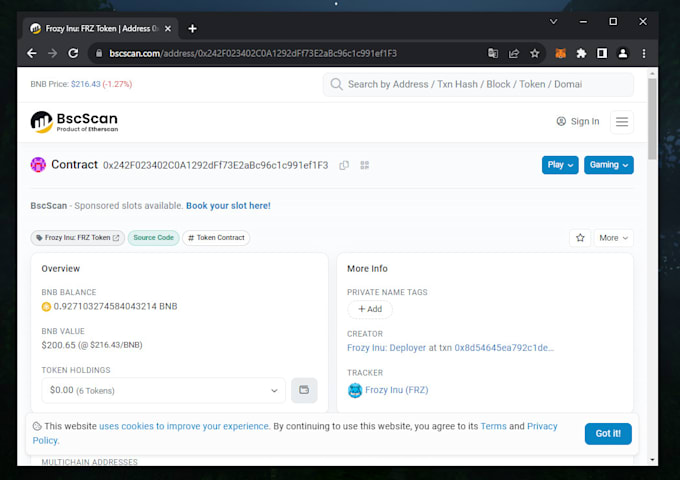The height and width of the screenshot is (480, 680).
Task: Click the BscScan search field
Action: pyautogui.click(x=478, y=84)
